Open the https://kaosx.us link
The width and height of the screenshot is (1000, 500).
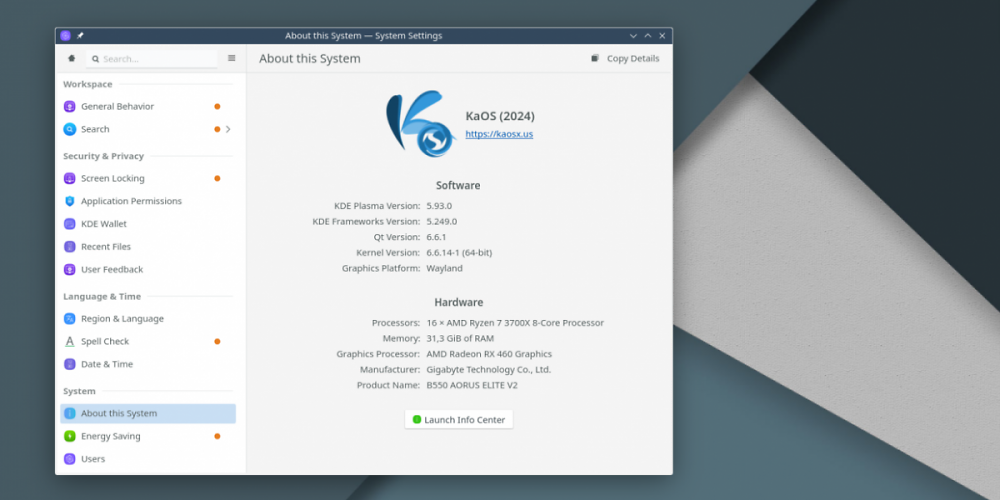(x=499, y=135)
